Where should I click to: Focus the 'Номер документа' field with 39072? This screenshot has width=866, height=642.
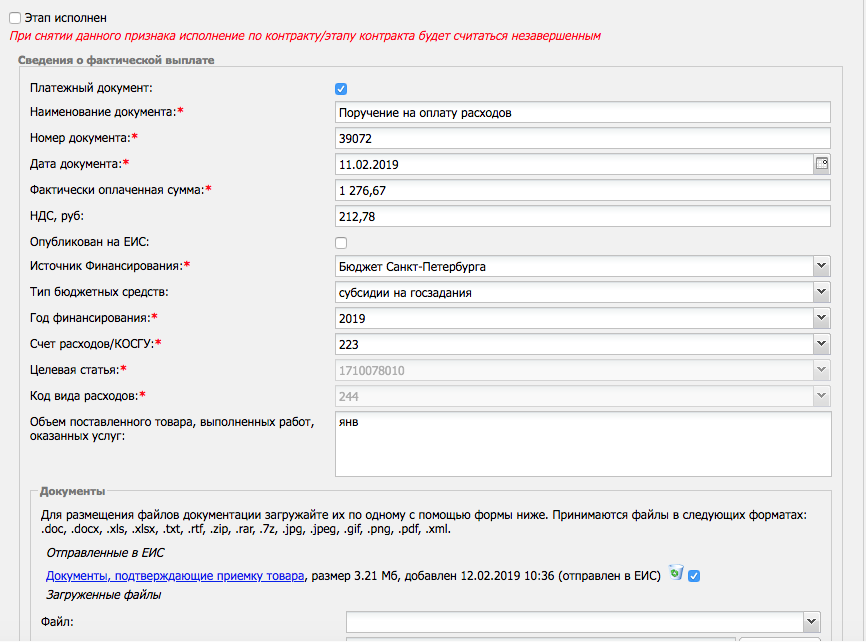point(583,139)
